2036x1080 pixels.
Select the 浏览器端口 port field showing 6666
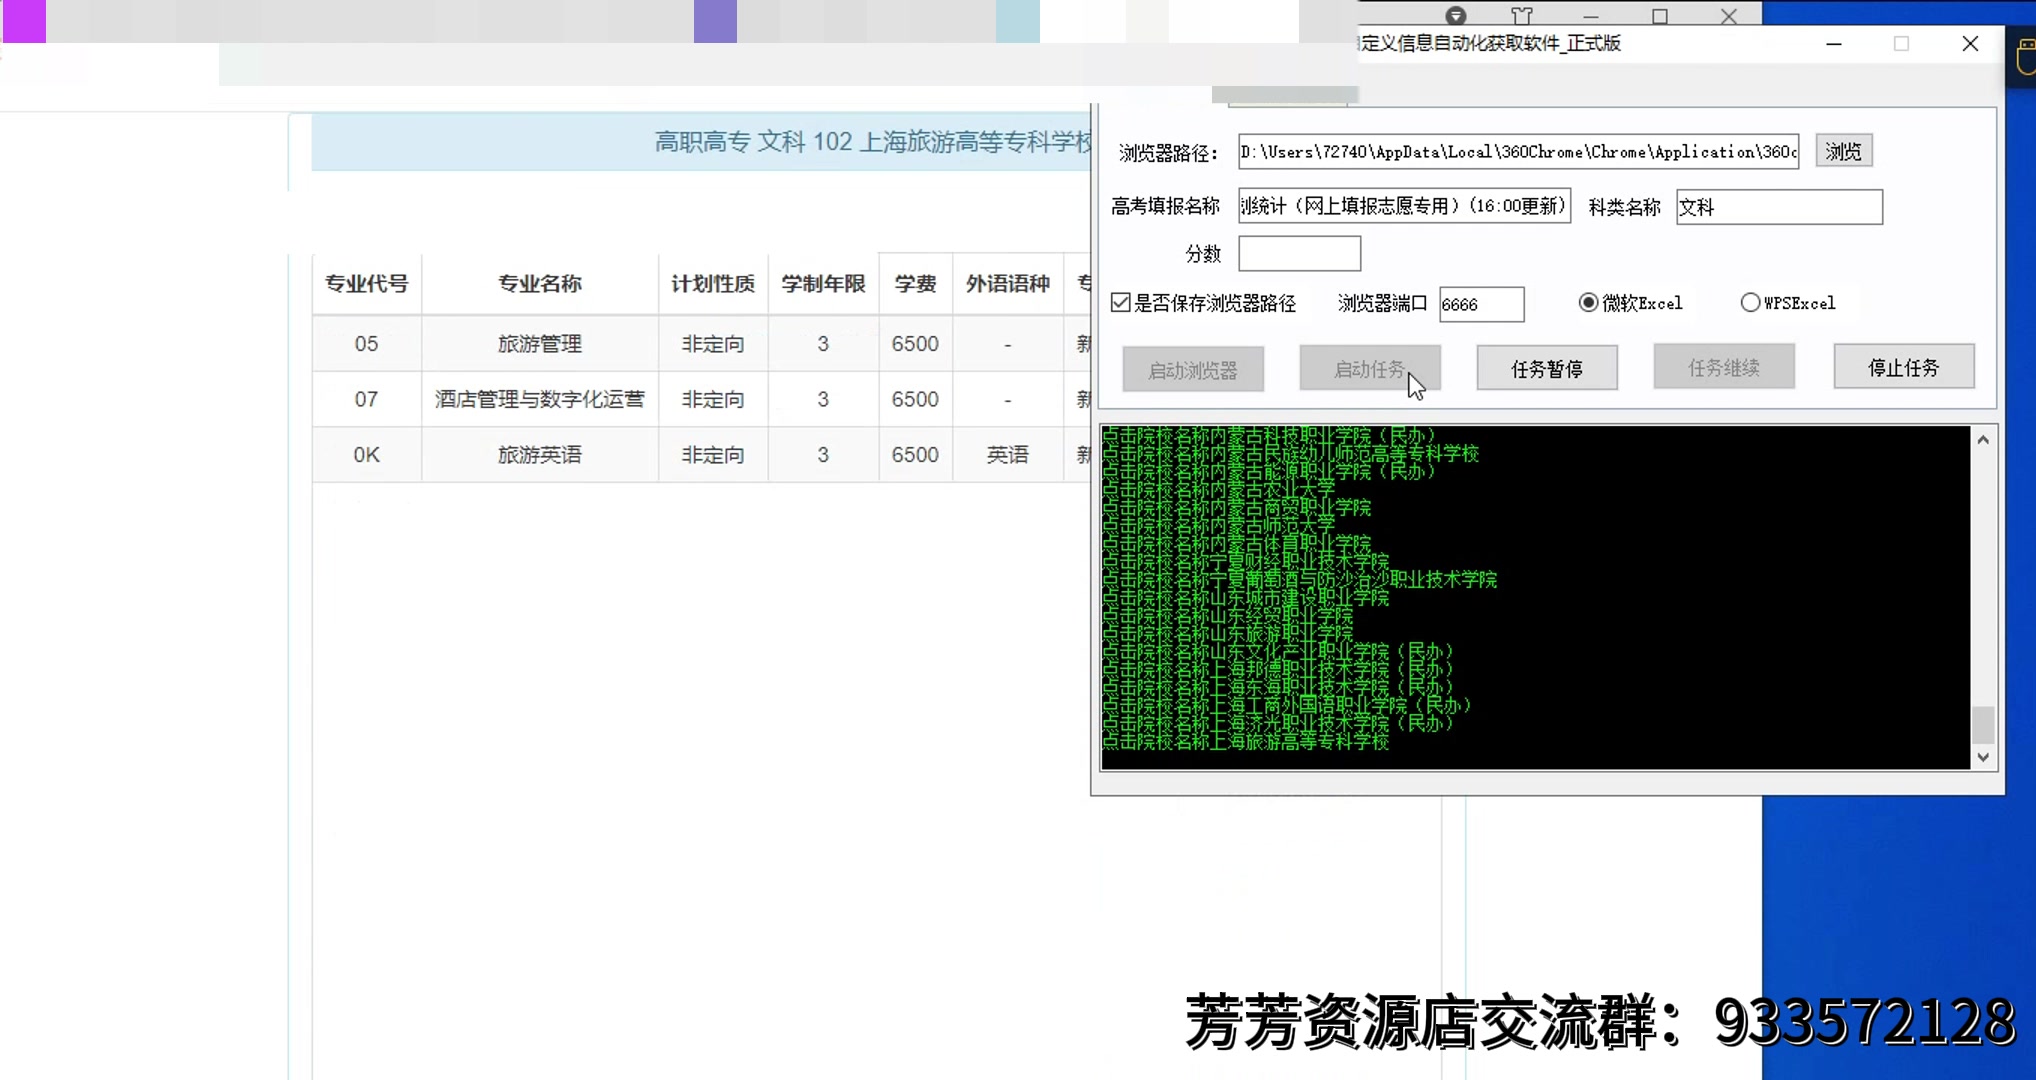coord(1481,304)
